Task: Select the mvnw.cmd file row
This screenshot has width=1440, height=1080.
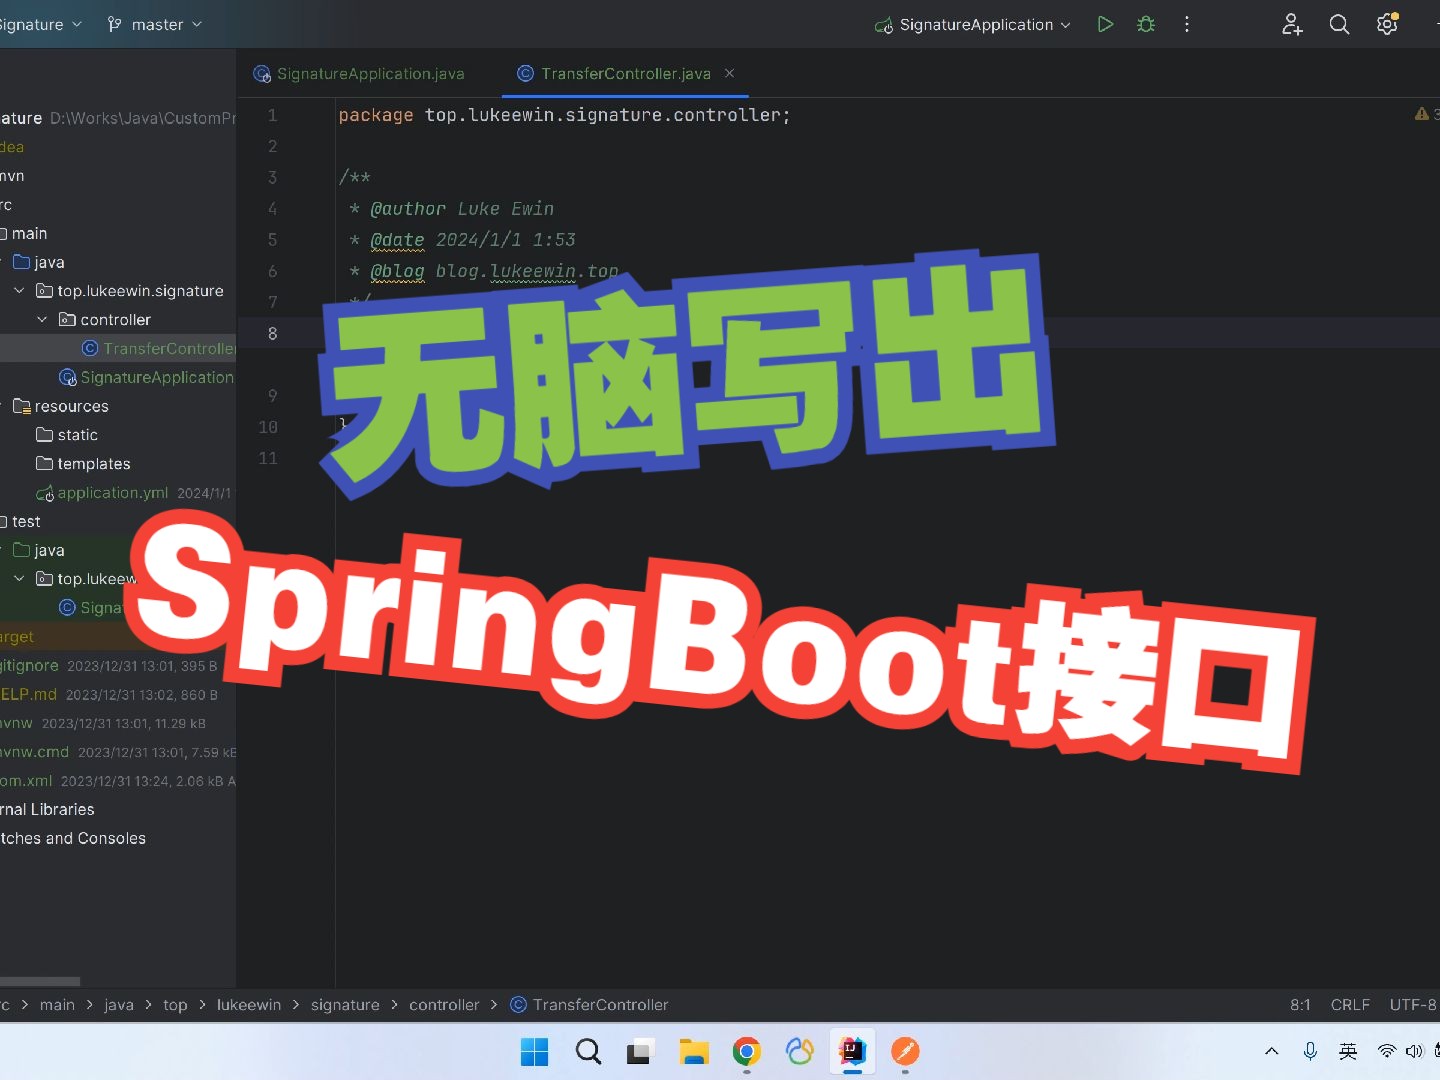Action: point(118,752)
